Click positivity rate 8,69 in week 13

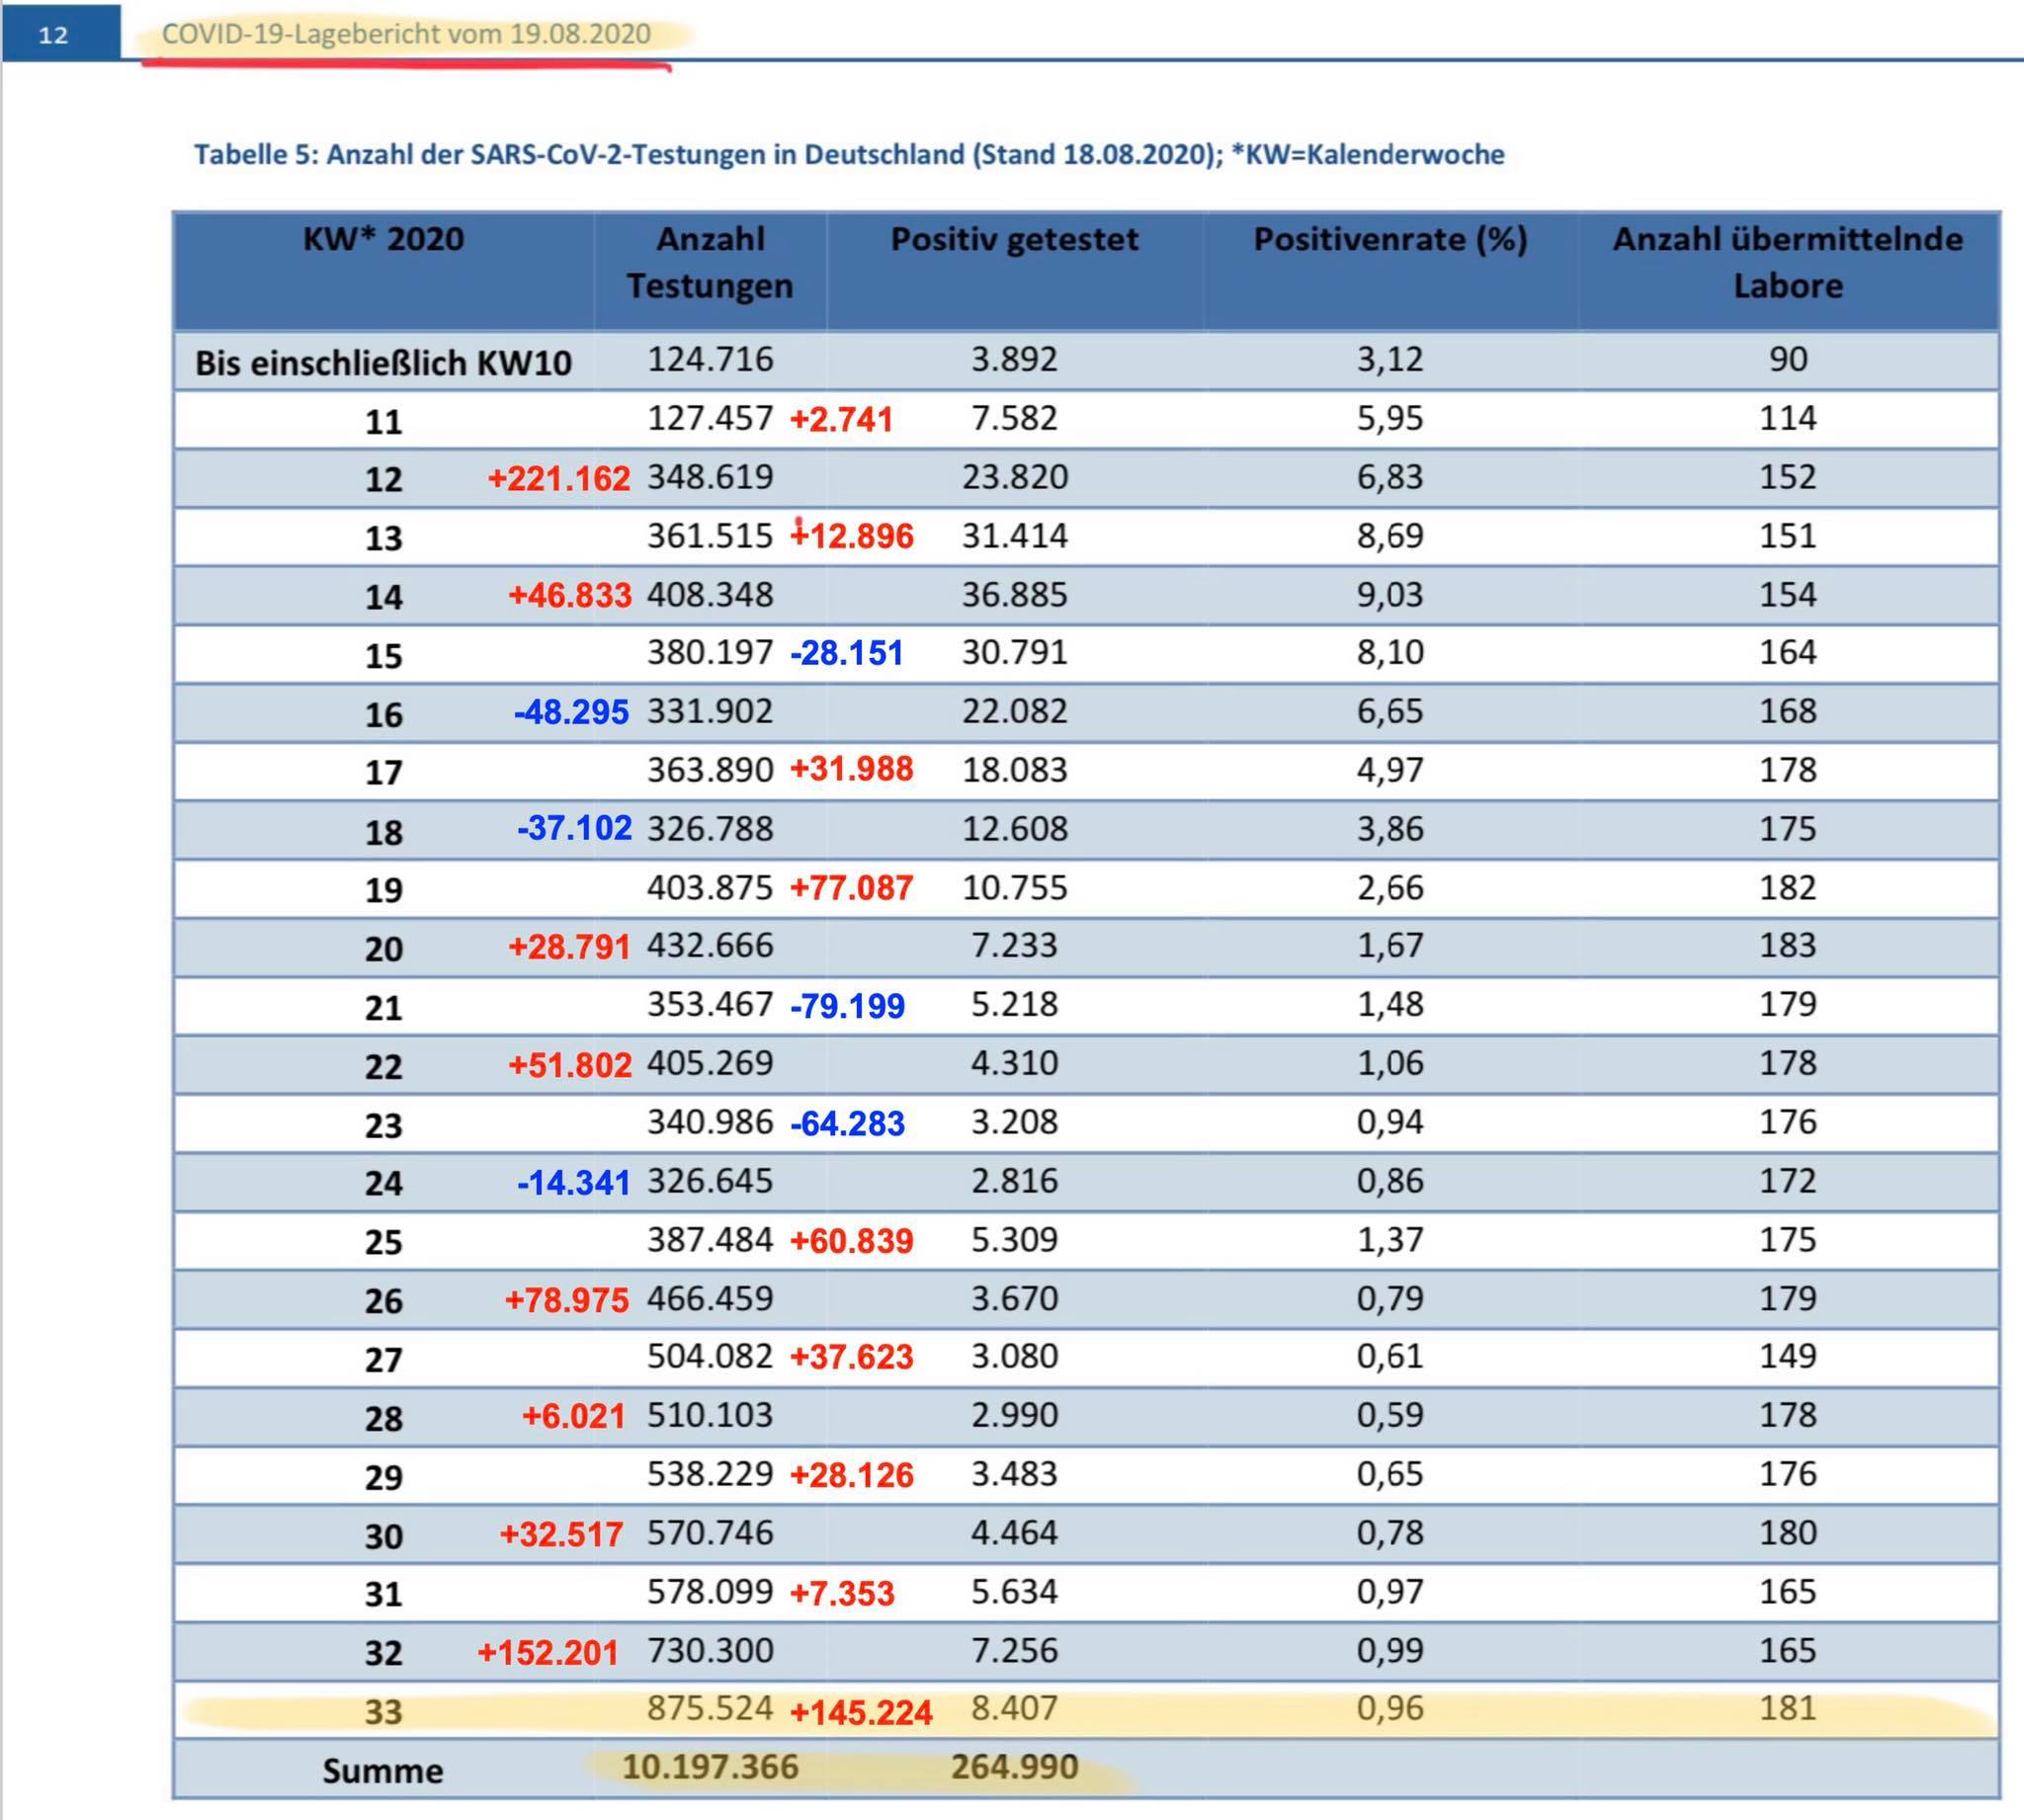click(x=1390, y=536)
